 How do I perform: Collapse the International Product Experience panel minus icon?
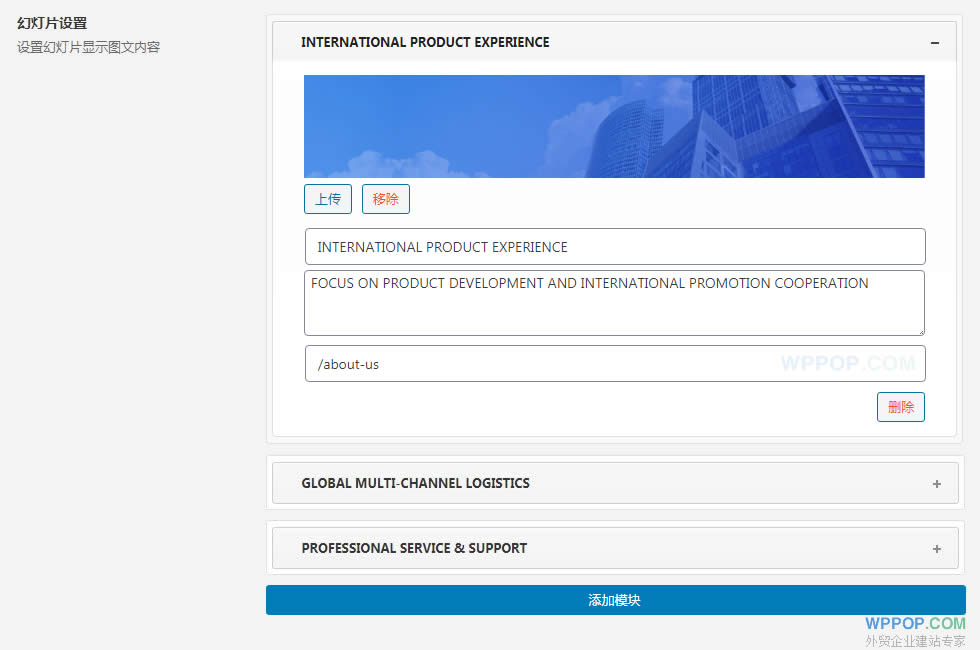click(935, 42)
